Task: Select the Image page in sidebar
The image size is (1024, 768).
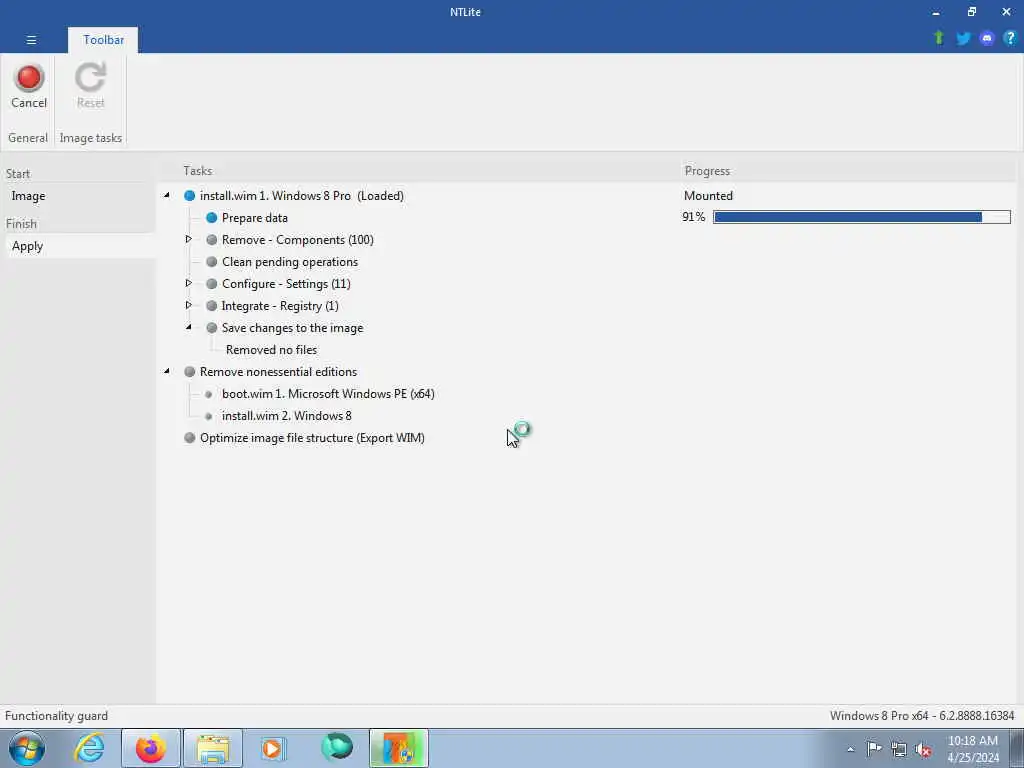Action: click(x=28, y=196)
